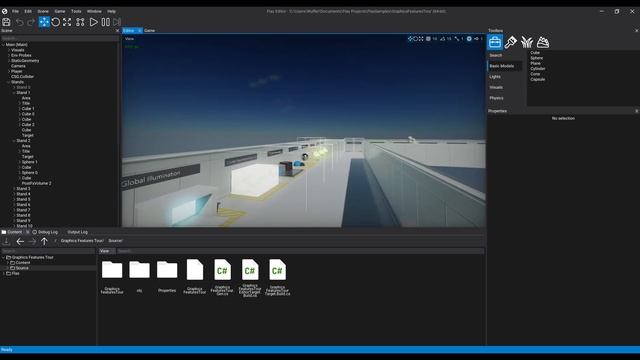The width and height of the screenshot is (640, 360).
Task: Pause the game simulation
Action: [x=105, y=22]
